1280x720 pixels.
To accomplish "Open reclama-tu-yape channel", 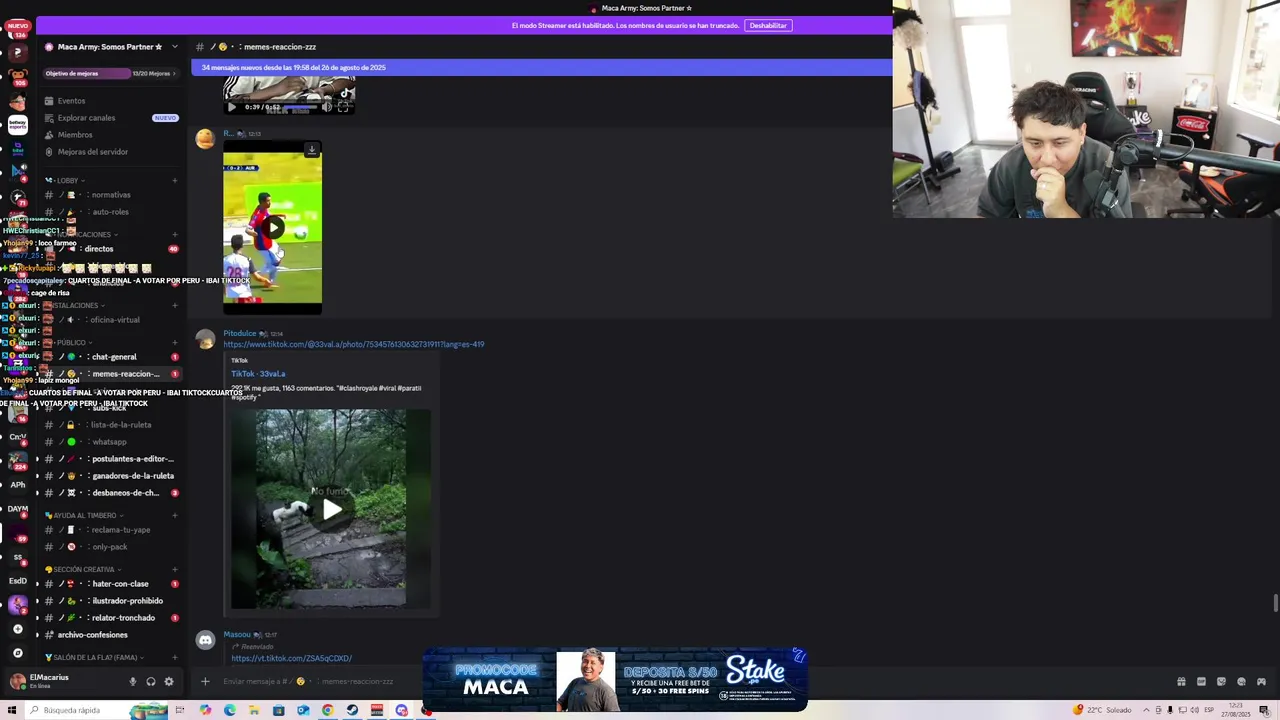I will [111, 530].
